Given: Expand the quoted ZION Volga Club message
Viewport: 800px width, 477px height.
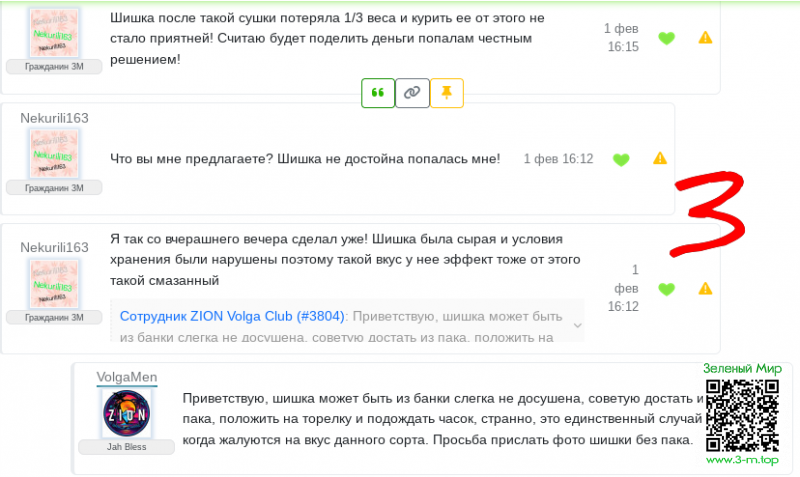Looking at the screenshot, I should coord(576,324).
